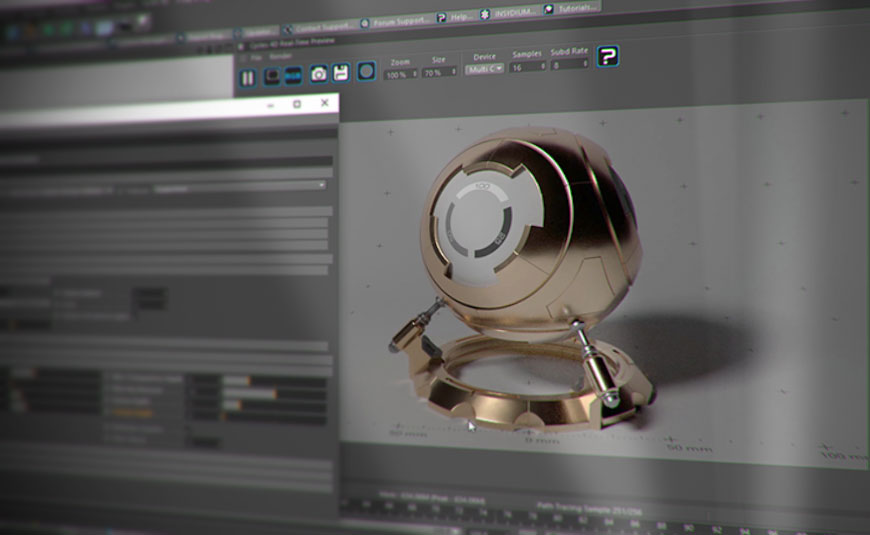Click the Zoom percentage stepper field

(x=398, y=74)
